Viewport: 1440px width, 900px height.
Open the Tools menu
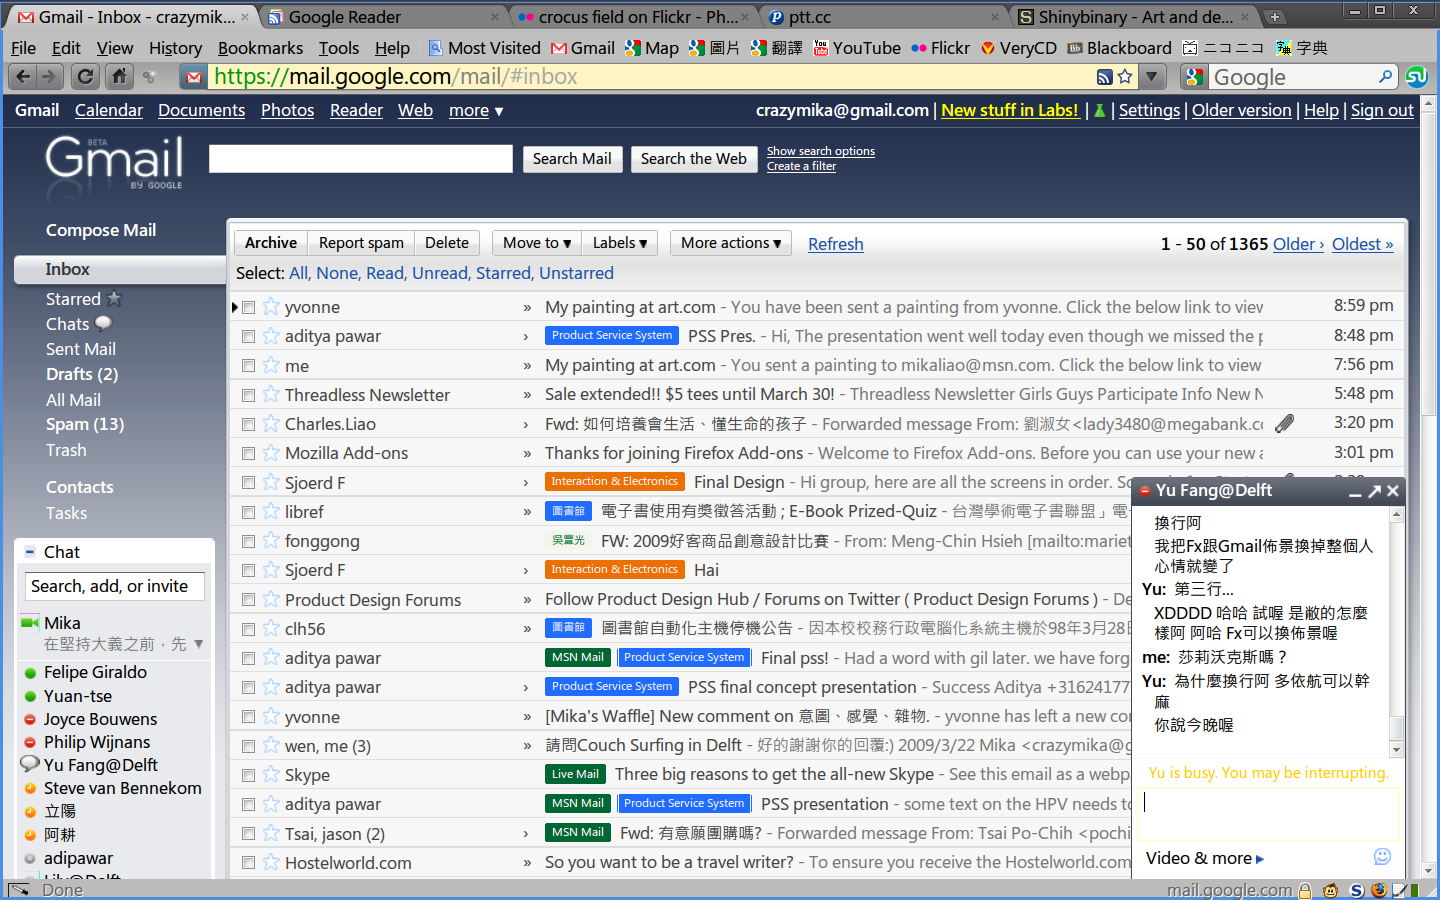338,48
